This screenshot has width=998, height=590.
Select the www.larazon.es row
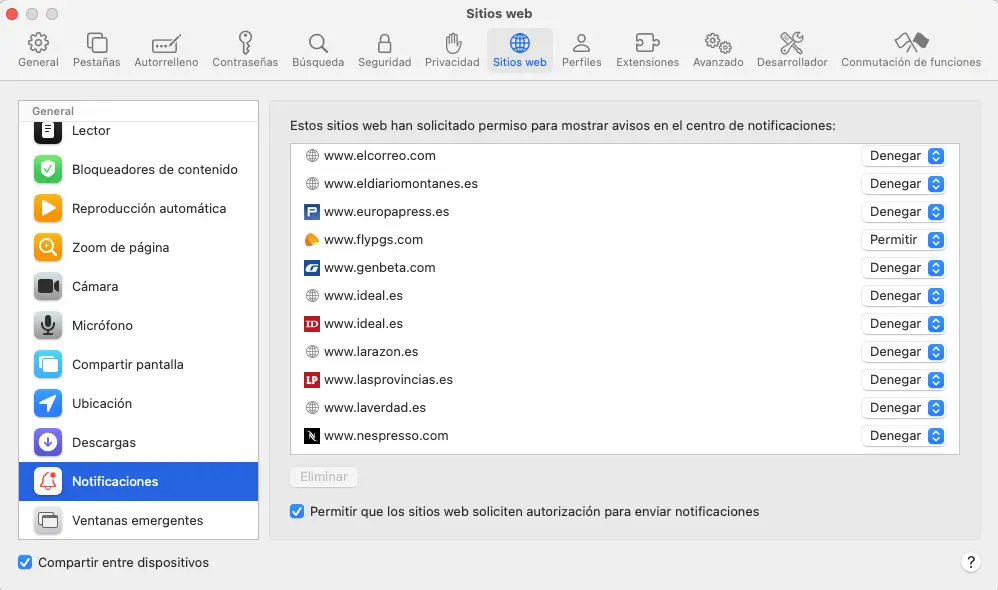(624, 352)
